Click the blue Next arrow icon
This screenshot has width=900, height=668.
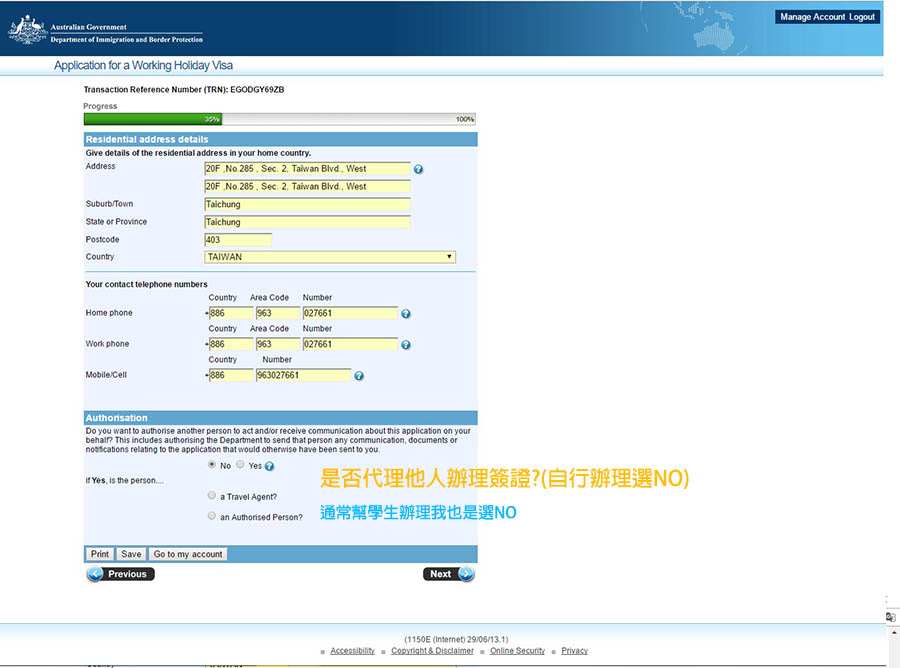click(465, 574)
